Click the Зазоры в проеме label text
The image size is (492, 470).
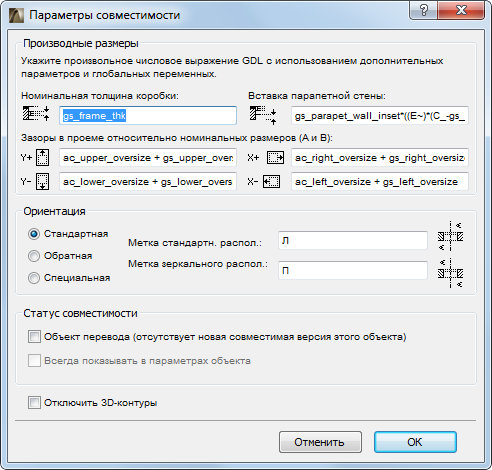point(177,138)
